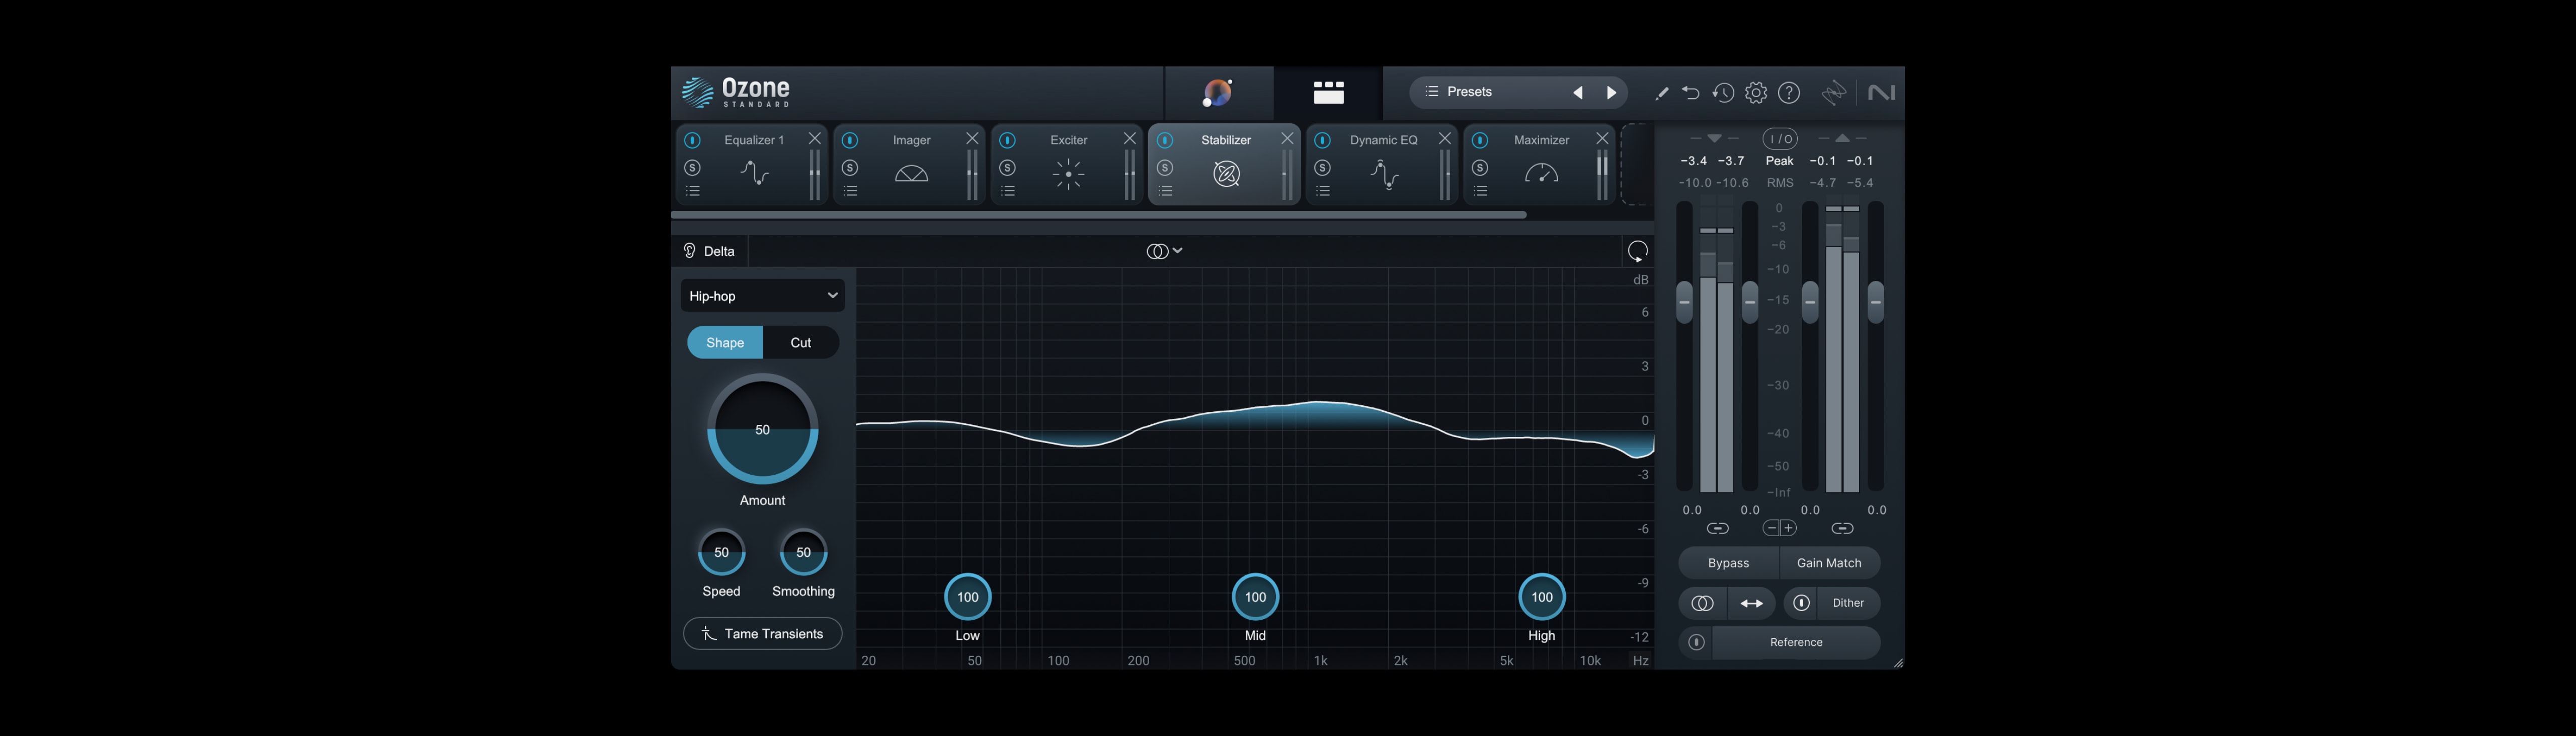Image resolution: width=2576 pixels, height=736 pixels.
Task: Go to next preset
Action: [x=1611, y=93]
